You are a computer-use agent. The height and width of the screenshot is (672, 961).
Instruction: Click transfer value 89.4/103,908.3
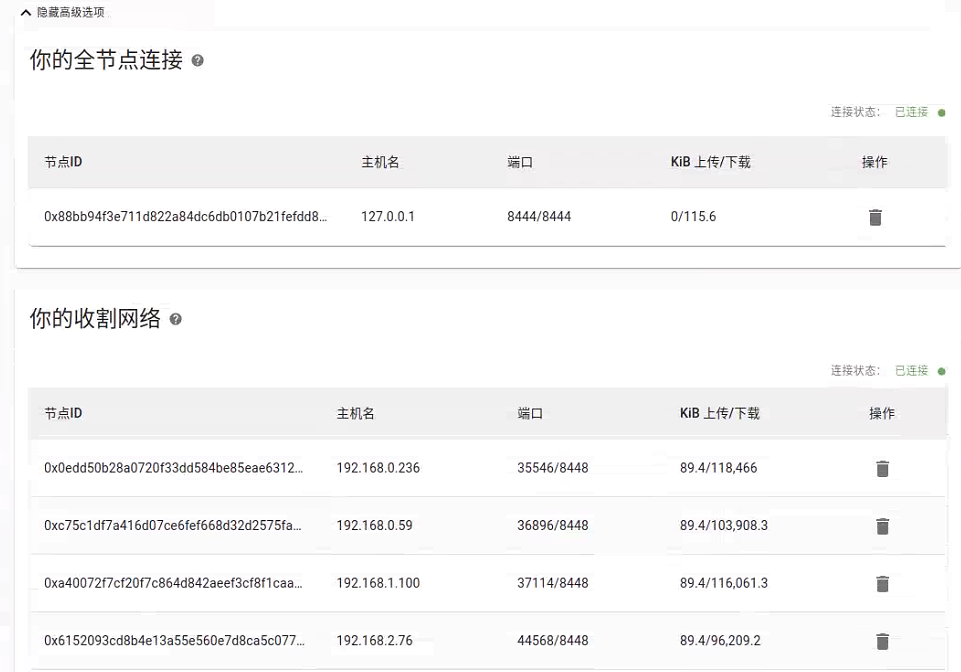point(724,525)
